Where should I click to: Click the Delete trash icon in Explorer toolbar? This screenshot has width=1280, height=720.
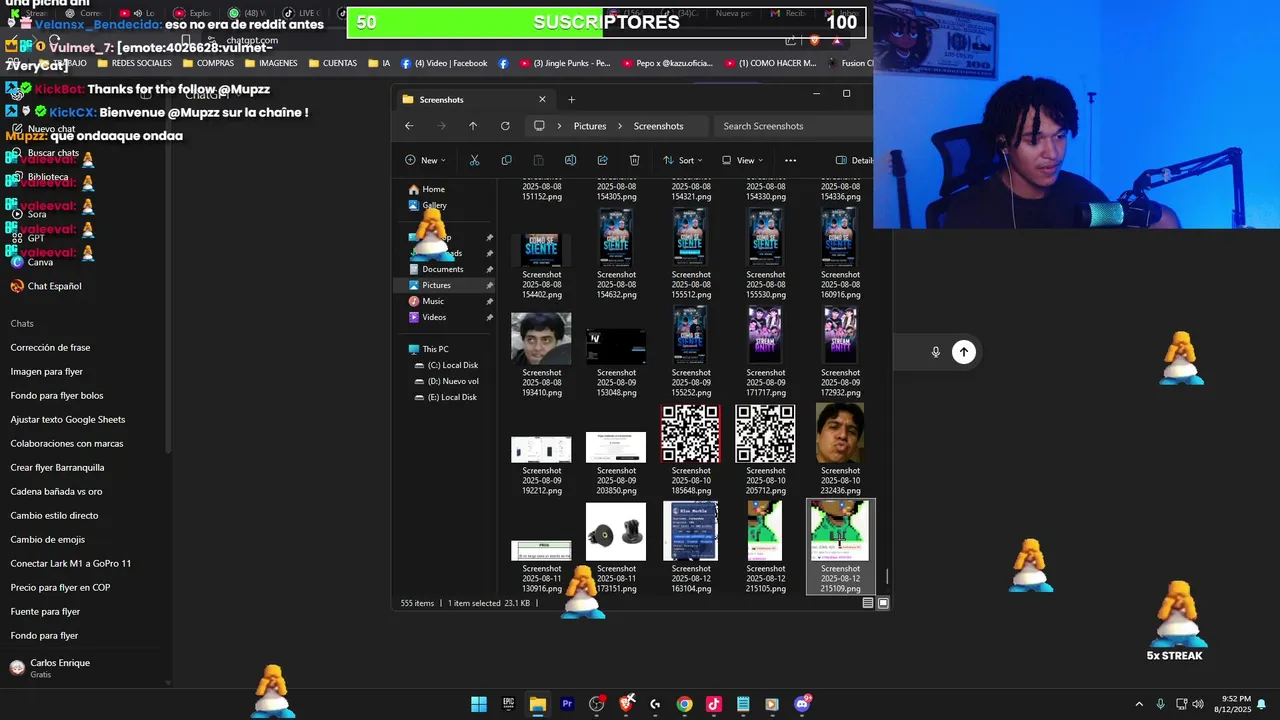pos(634,160)
